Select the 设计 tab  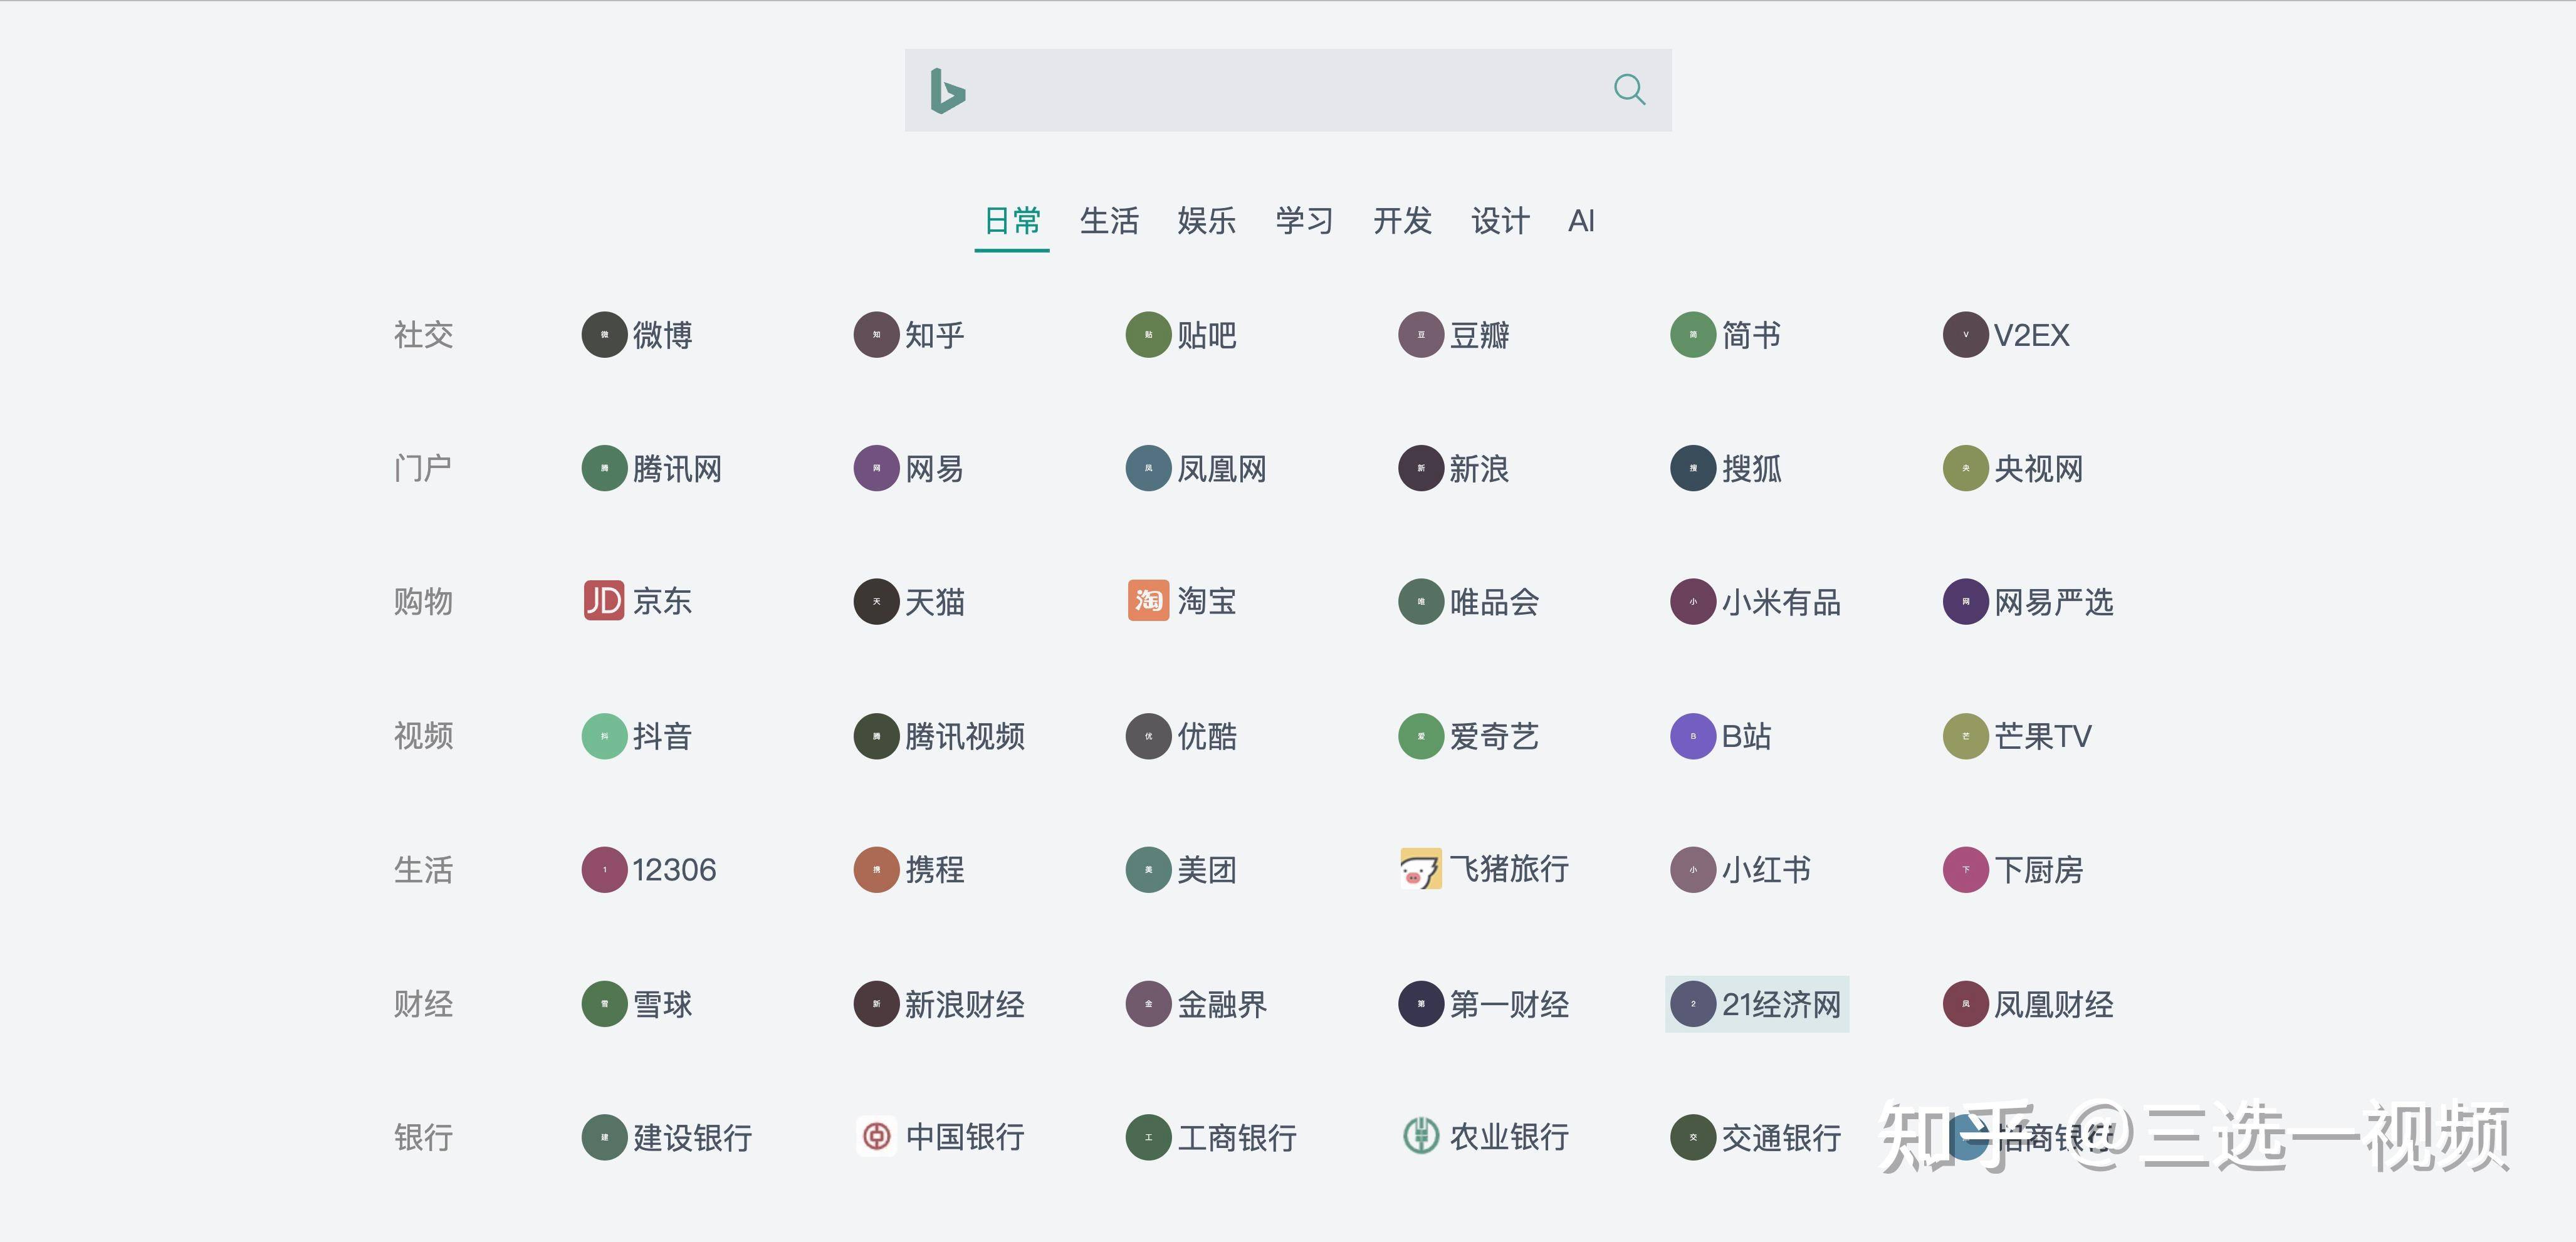tap(1500, 220)
